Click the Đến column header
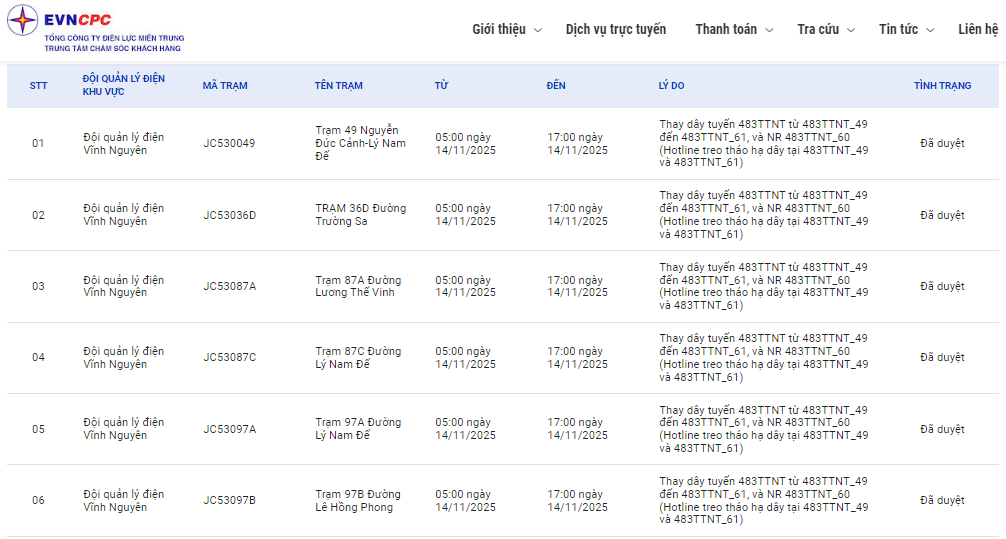The image size is (1006, 539). tap(556, 86)
